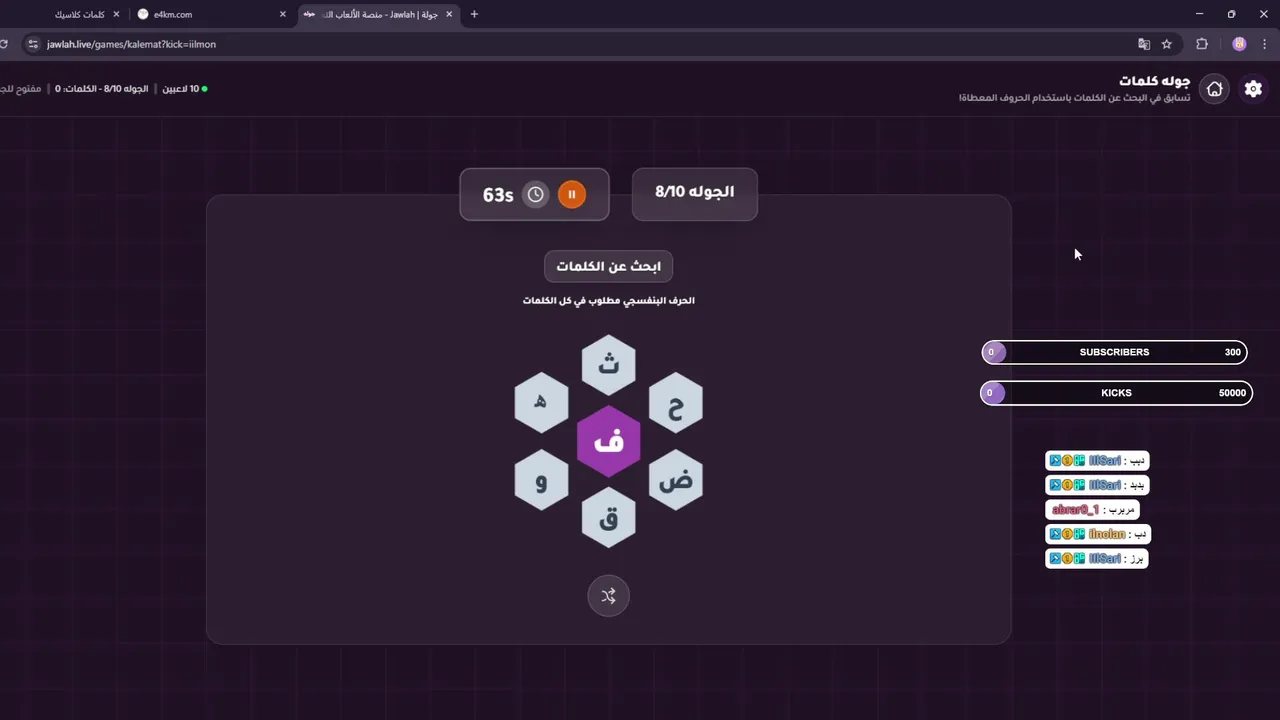Click the 63s timer readout
Image resolution: width=1280 pixels, height=720 pixels.
click(498, 195)
